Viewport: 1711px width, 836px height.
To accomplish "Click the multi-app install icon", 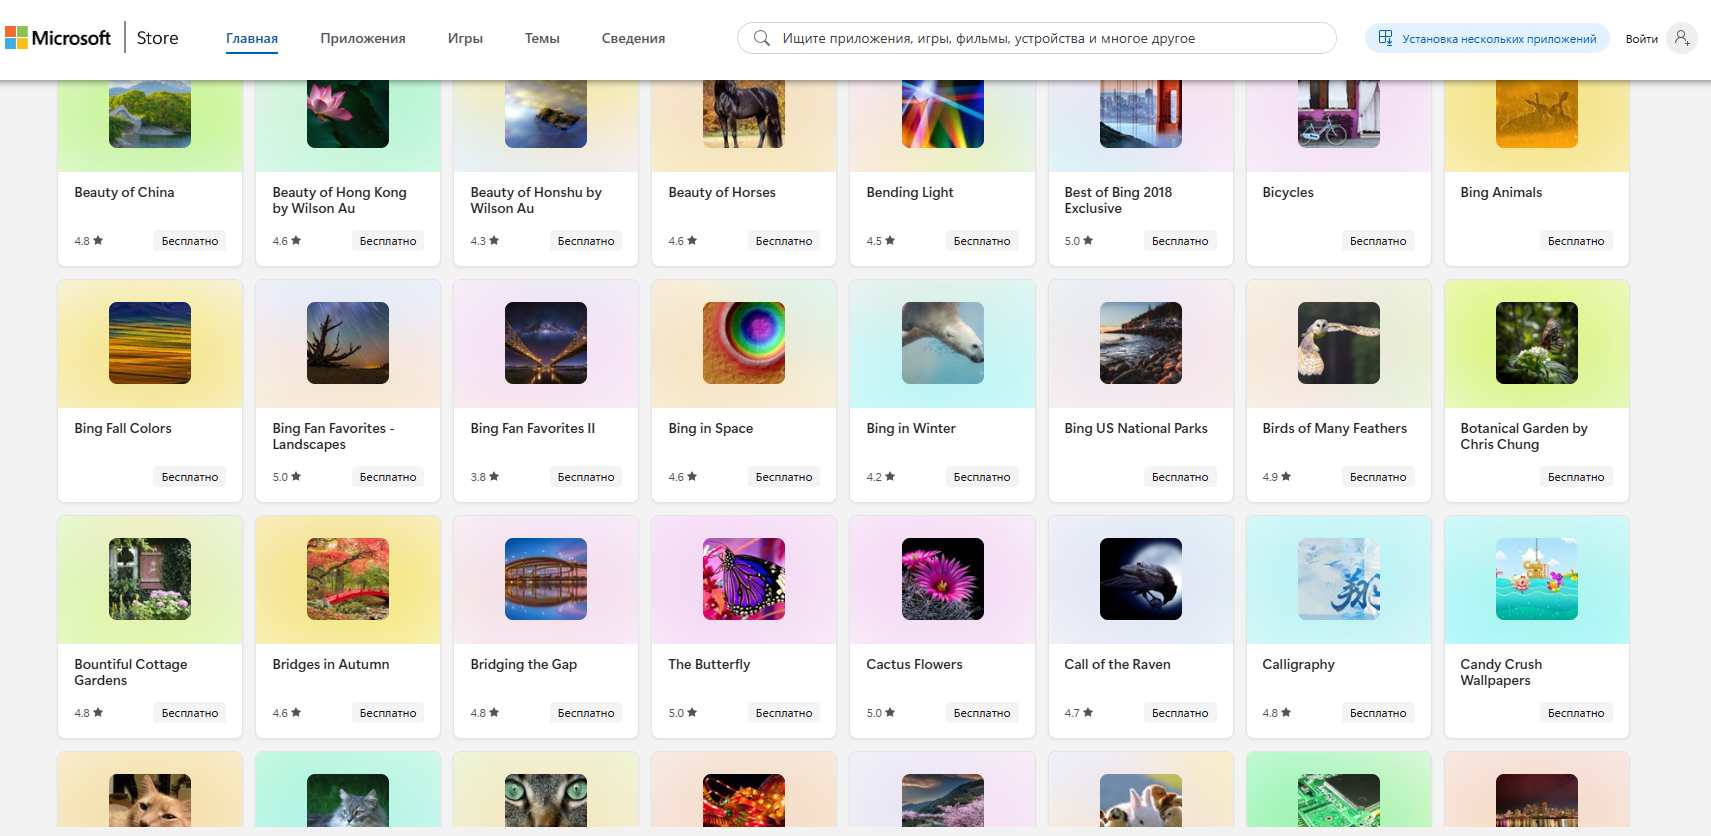I will coord(1385,38).
